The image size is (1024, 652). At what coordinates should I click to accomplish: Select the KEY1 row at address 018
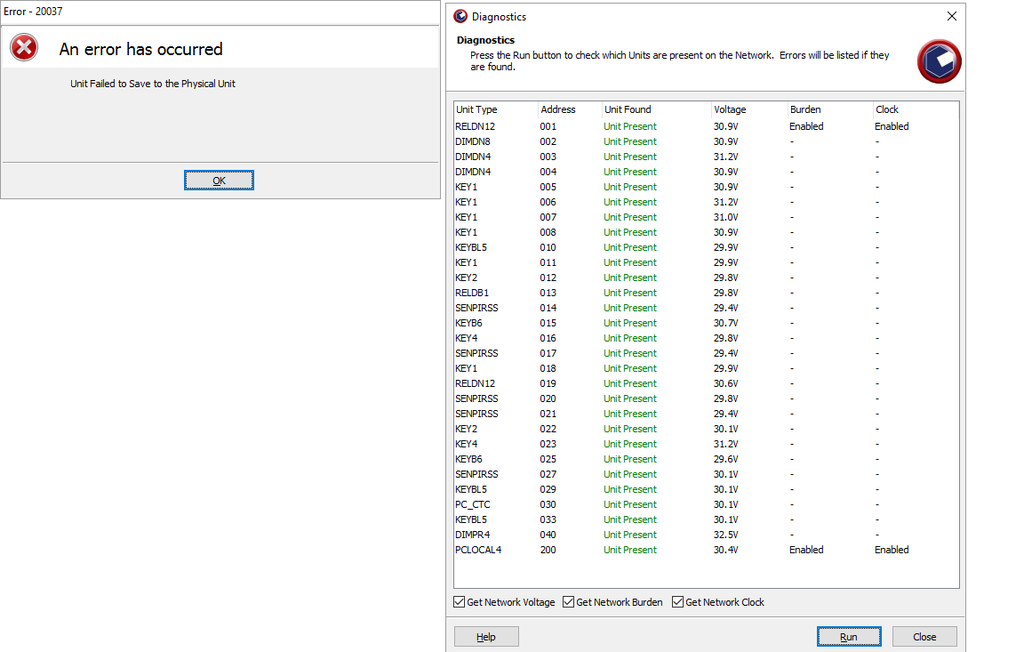(706, 368)
